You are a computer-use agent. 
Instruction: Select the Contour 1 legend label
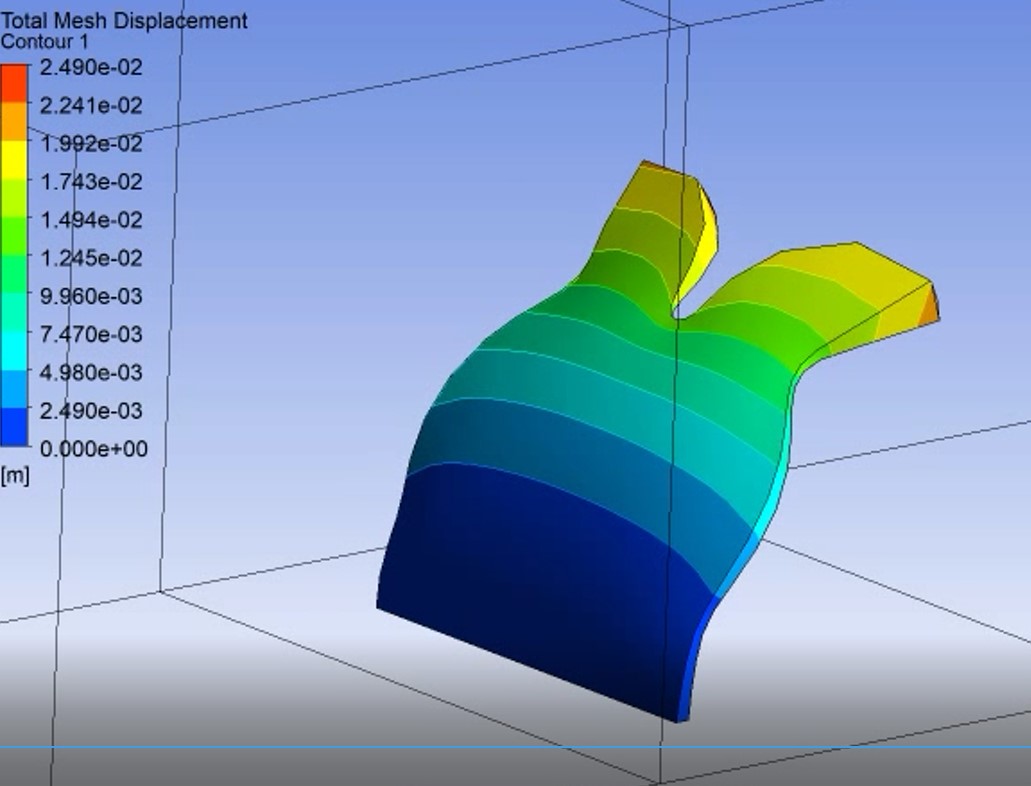(44, 42)
